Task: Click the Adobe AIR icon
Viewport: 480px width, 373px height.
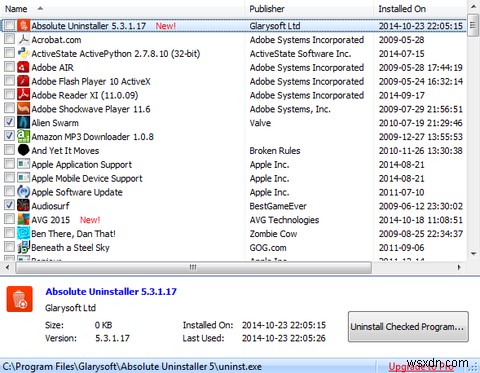Action: click(23, 67)
